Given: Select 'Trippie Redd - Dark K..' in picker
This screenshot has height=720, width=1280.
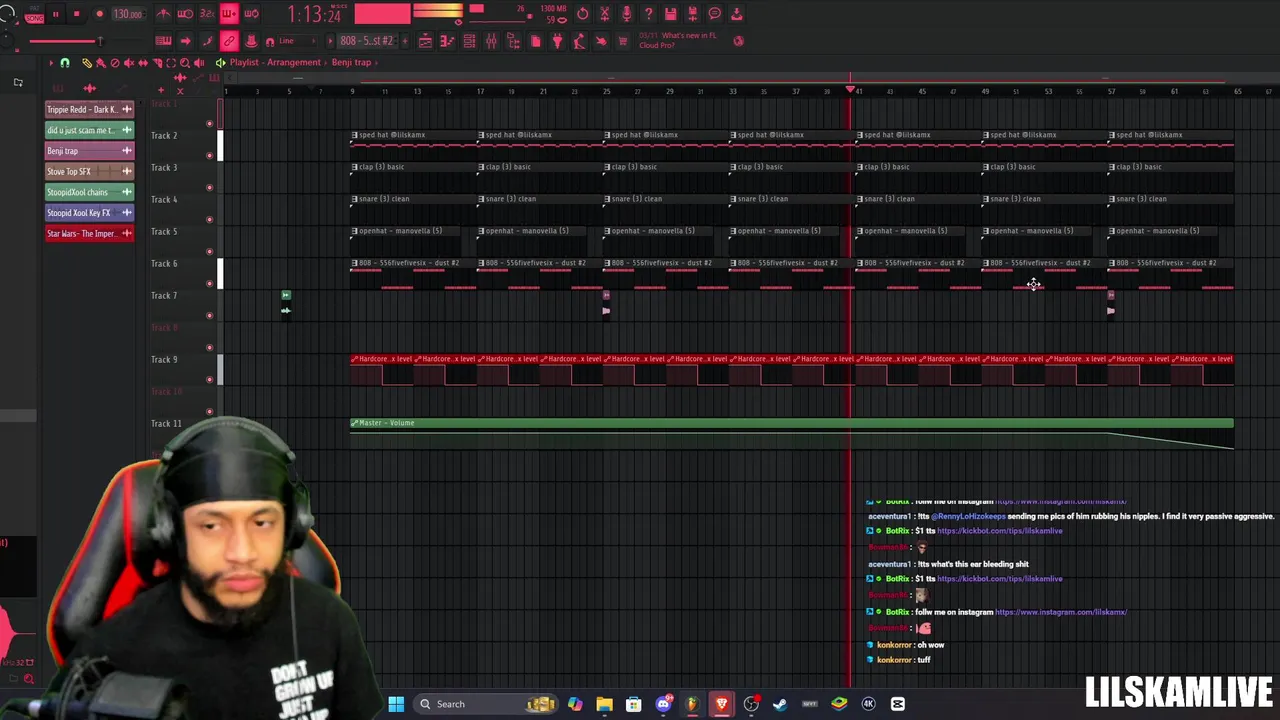Looking at the screenshot, I should point(89,109).
